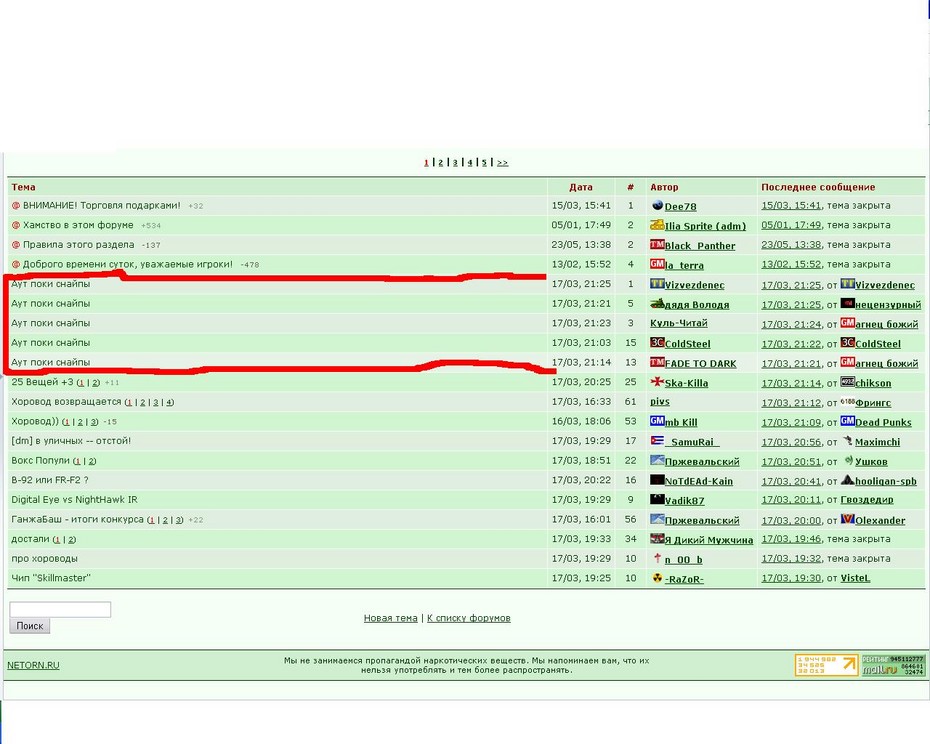
Task: Click the search text input field
Action: [60, 609]
